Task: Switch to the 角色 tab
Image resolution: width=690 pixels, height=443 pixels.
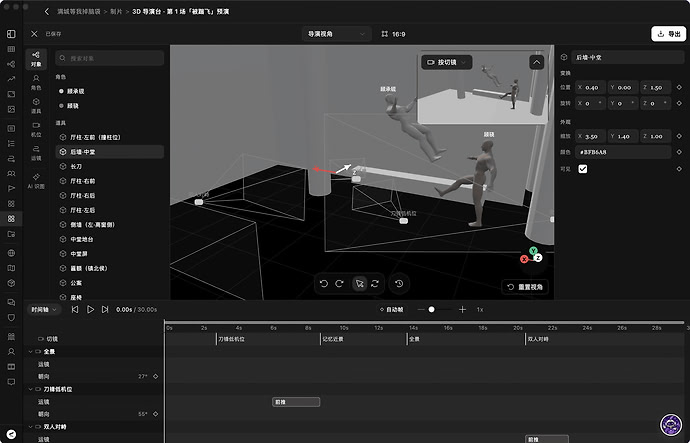Action: tap(36, 83)
